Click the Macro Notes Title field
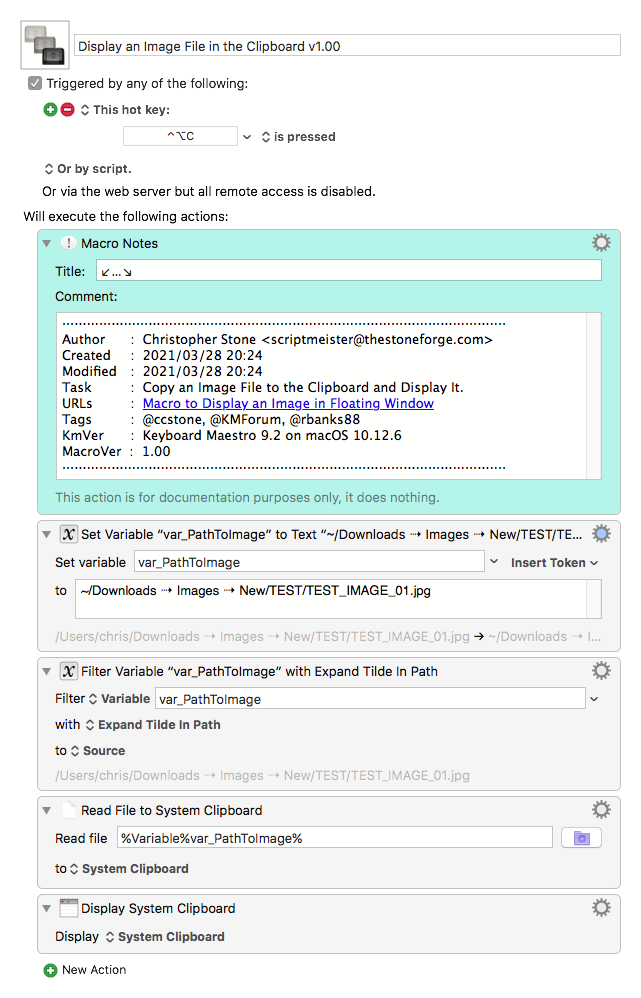 point(349,271)
